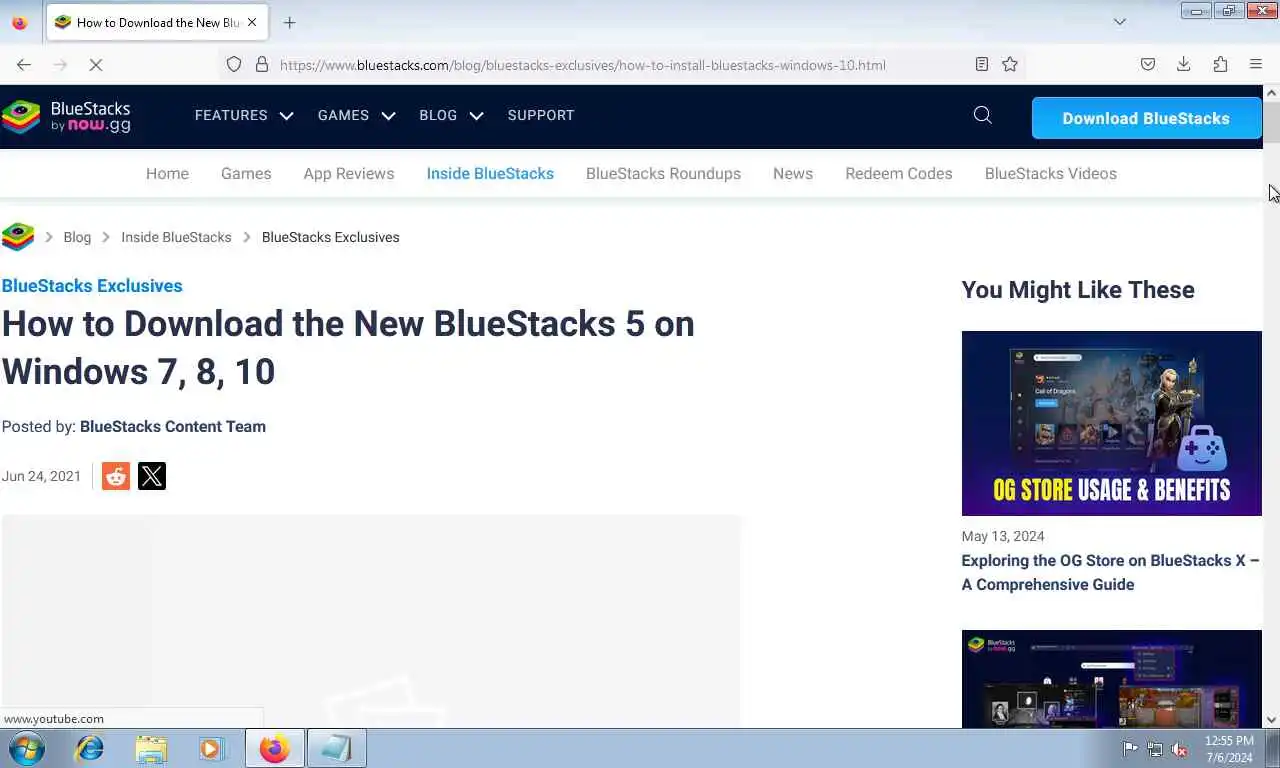
Task: Follow the Blog breadcrumb link
Action: pyautogui.click(x=77, y=237)
